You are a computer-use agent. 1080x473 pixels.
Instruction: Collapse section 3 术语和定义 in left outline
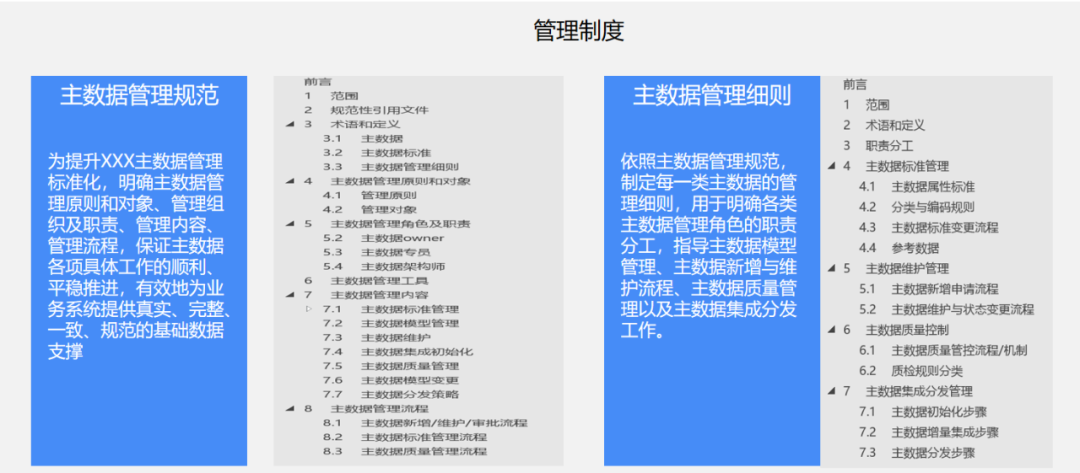[290, 125]
